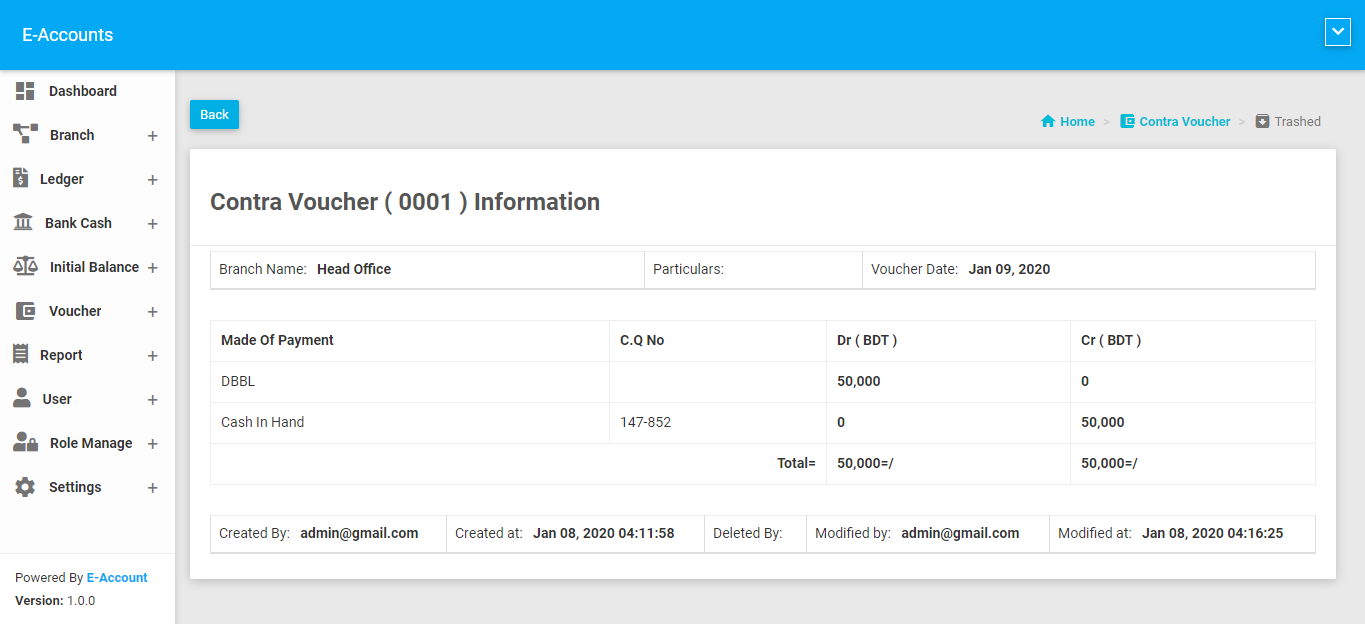Expand the Branch submenu plus sign
This screenshot has height=624, width=1365.
153,136
